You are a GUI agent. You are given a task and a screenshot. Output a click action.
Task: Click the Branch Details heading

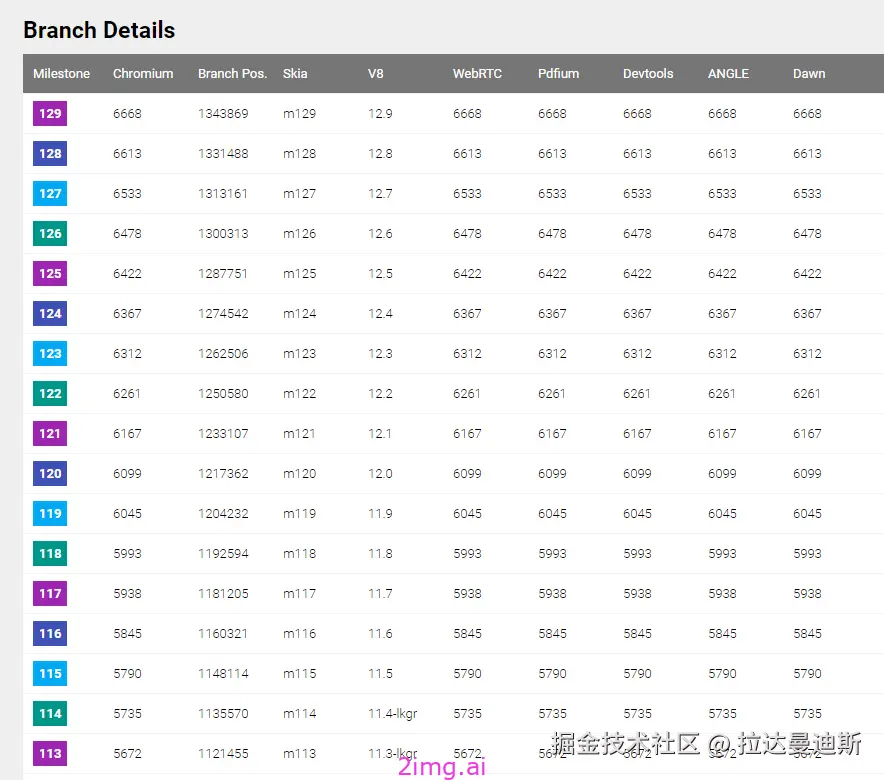99,30
